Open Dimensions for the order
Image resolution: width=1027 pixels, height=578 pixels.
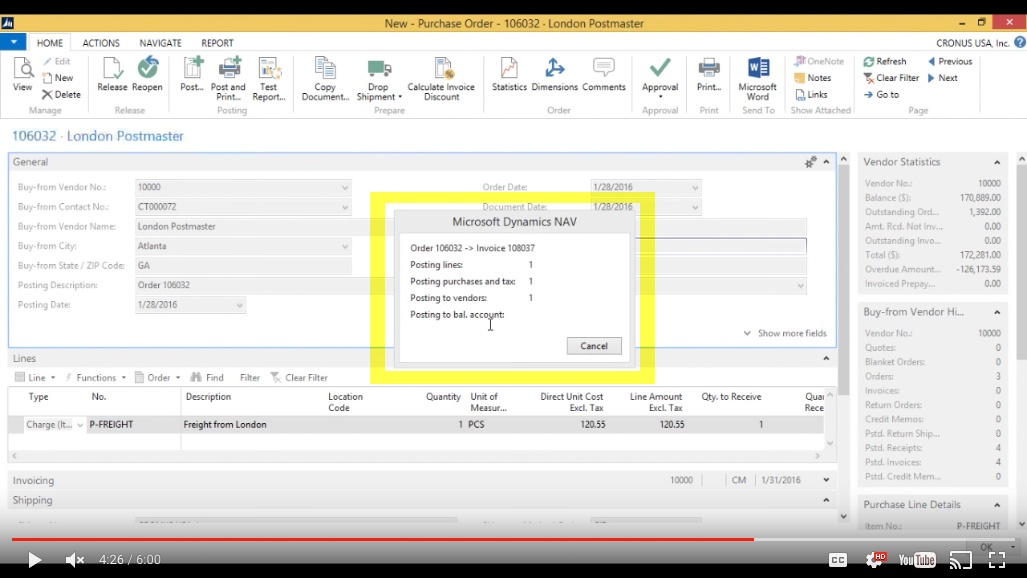(x=554, y=73)
